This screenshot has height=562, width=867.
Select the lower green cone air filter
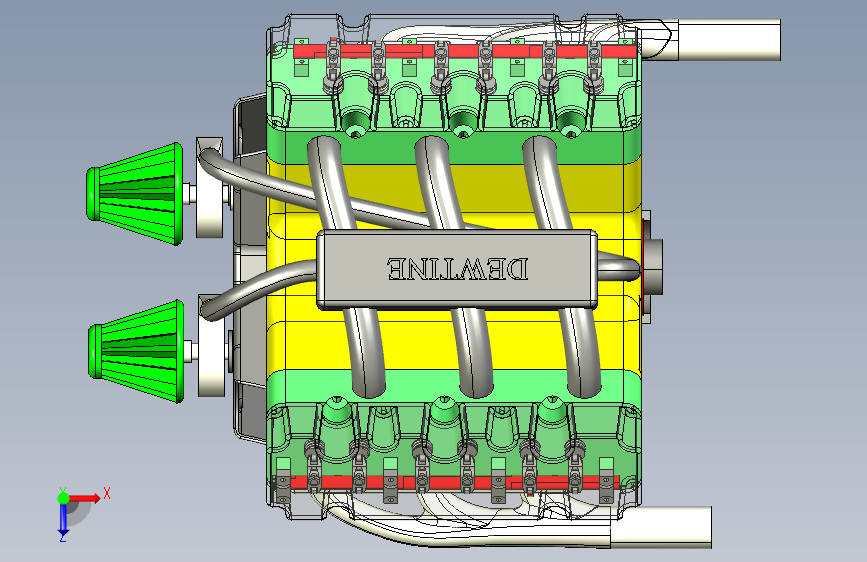point(136,352)
